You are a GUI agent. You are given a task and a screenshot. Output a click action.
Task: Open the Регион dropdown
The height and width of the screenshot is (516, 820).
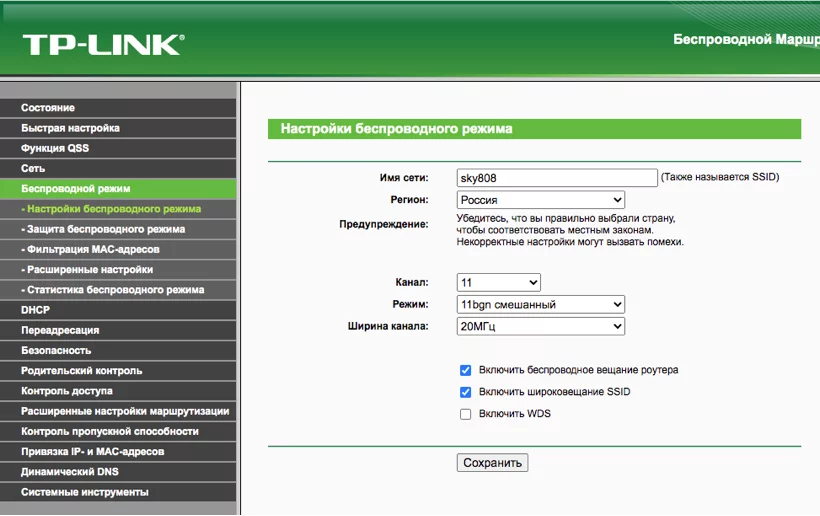pyautogui.click(x=541, y=200)
